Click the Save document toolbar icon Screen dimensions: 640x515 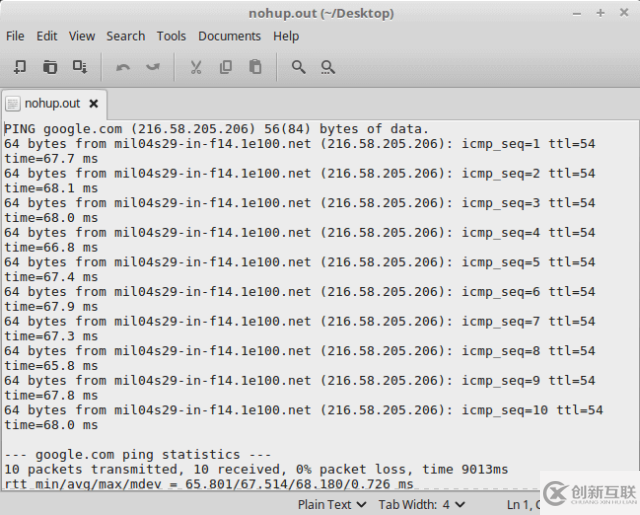click(80, 67)
